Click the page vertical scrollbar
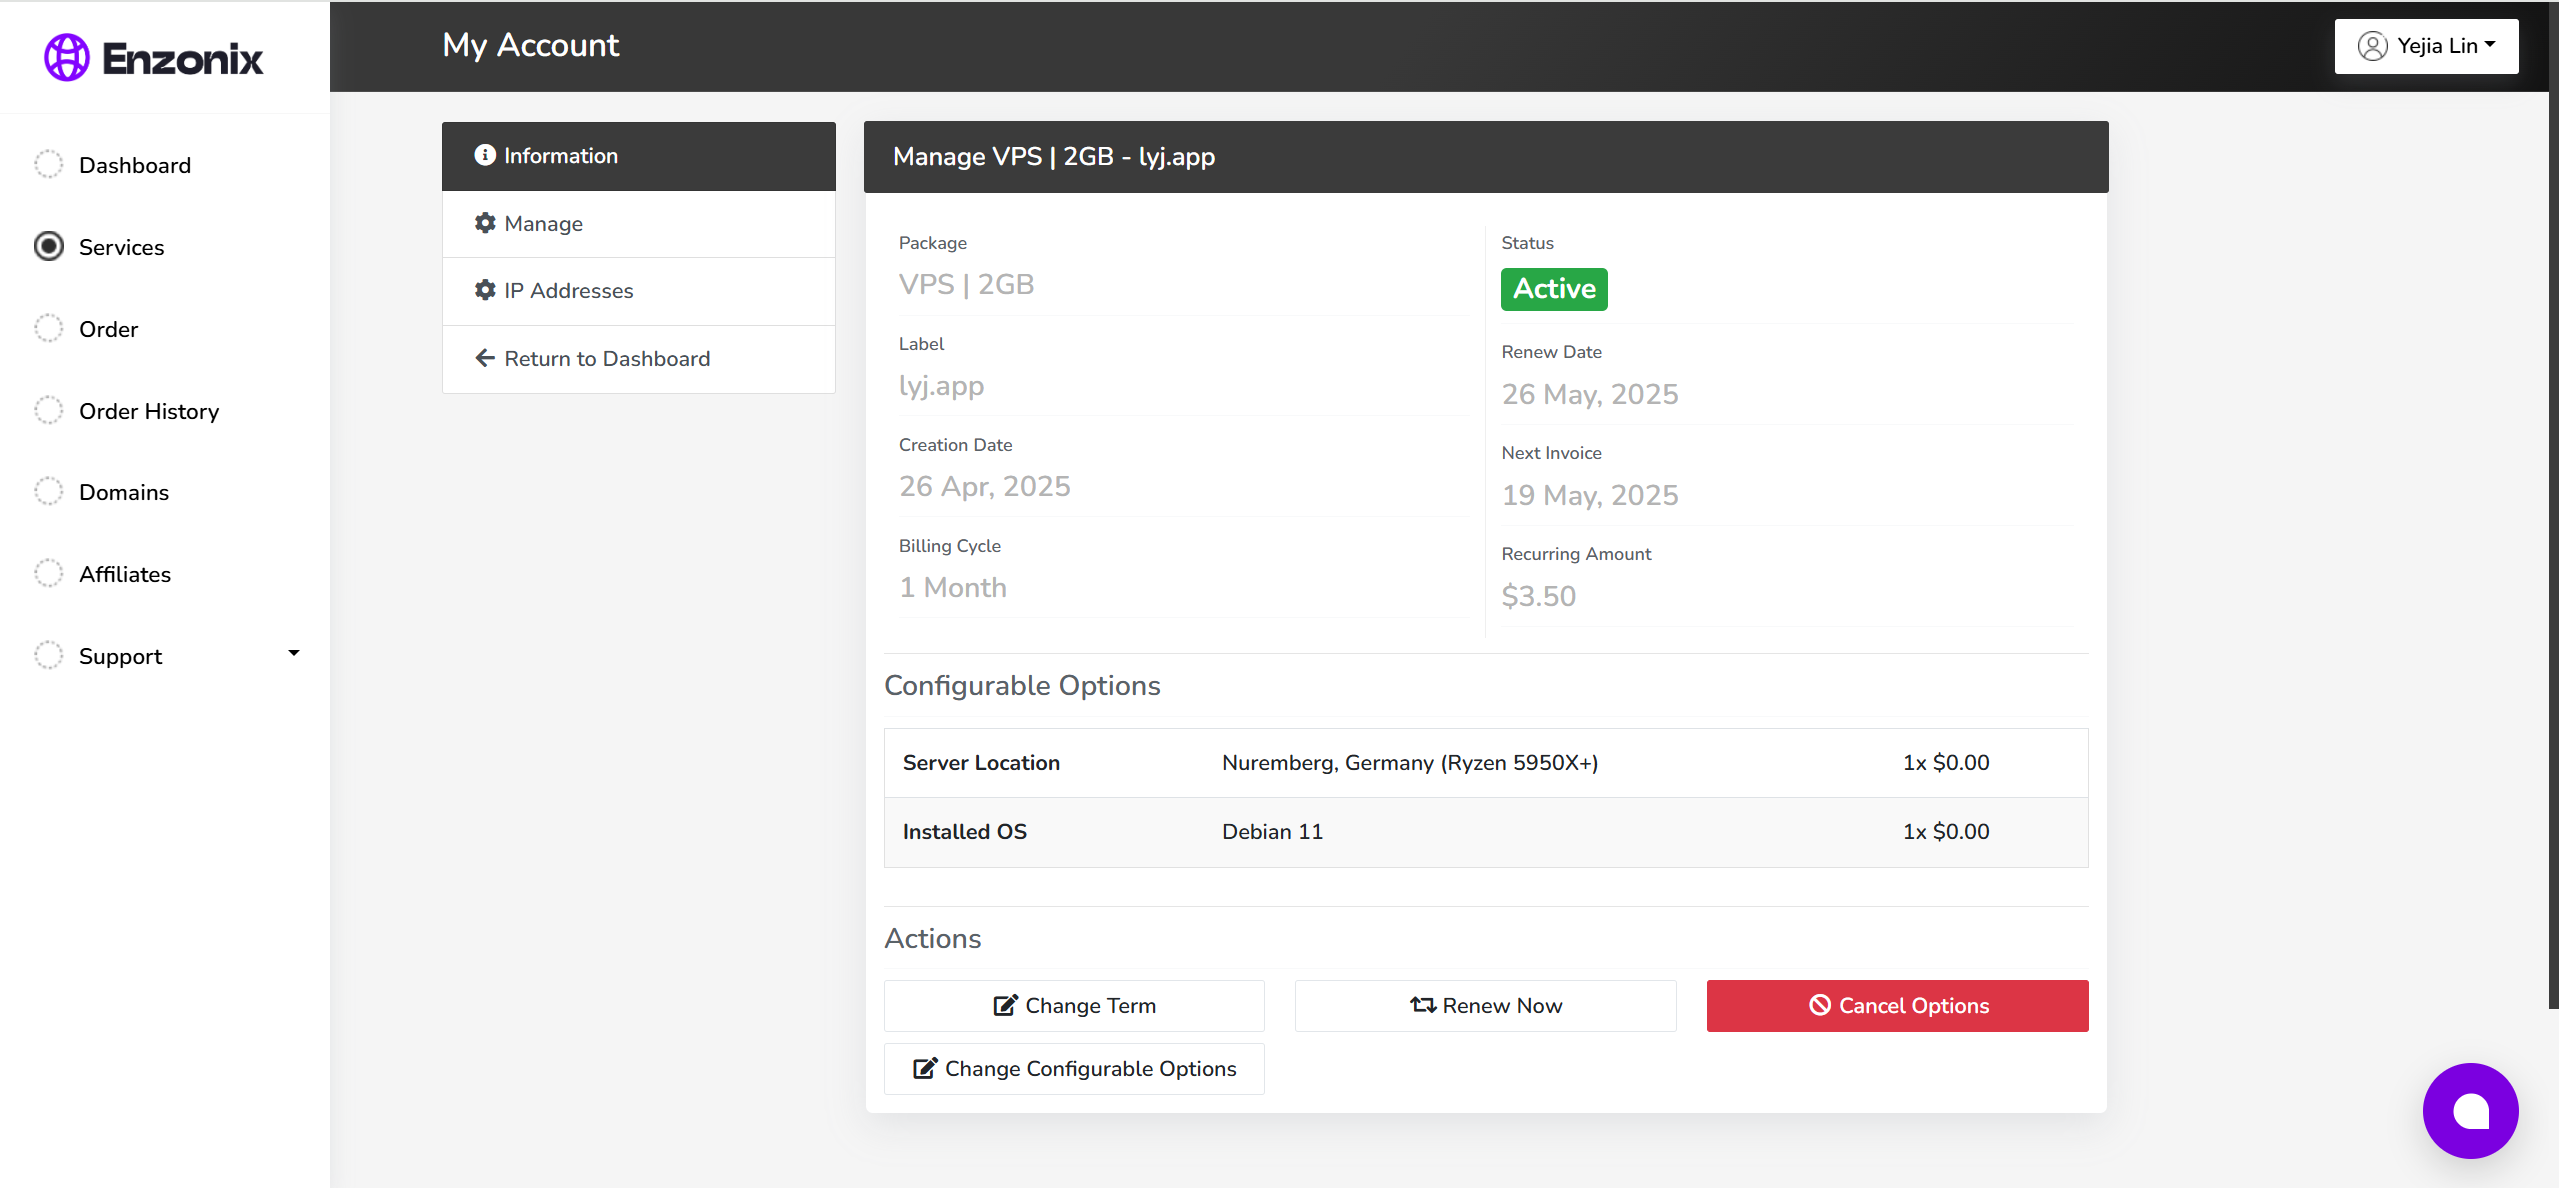Image resolution: width=2559 pixels, height=1188 pixels. [x=2553, y=504]
